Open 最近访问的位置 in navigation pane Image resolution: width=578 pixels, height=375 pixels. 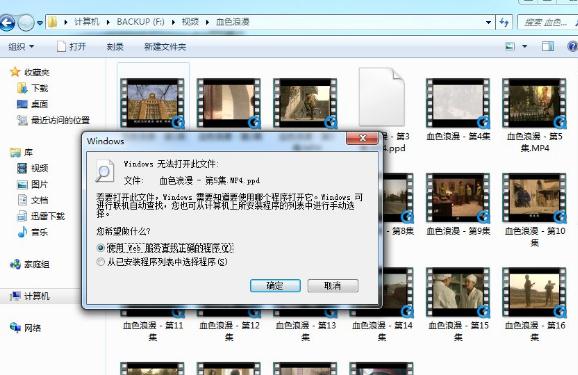tap(53, 120)
